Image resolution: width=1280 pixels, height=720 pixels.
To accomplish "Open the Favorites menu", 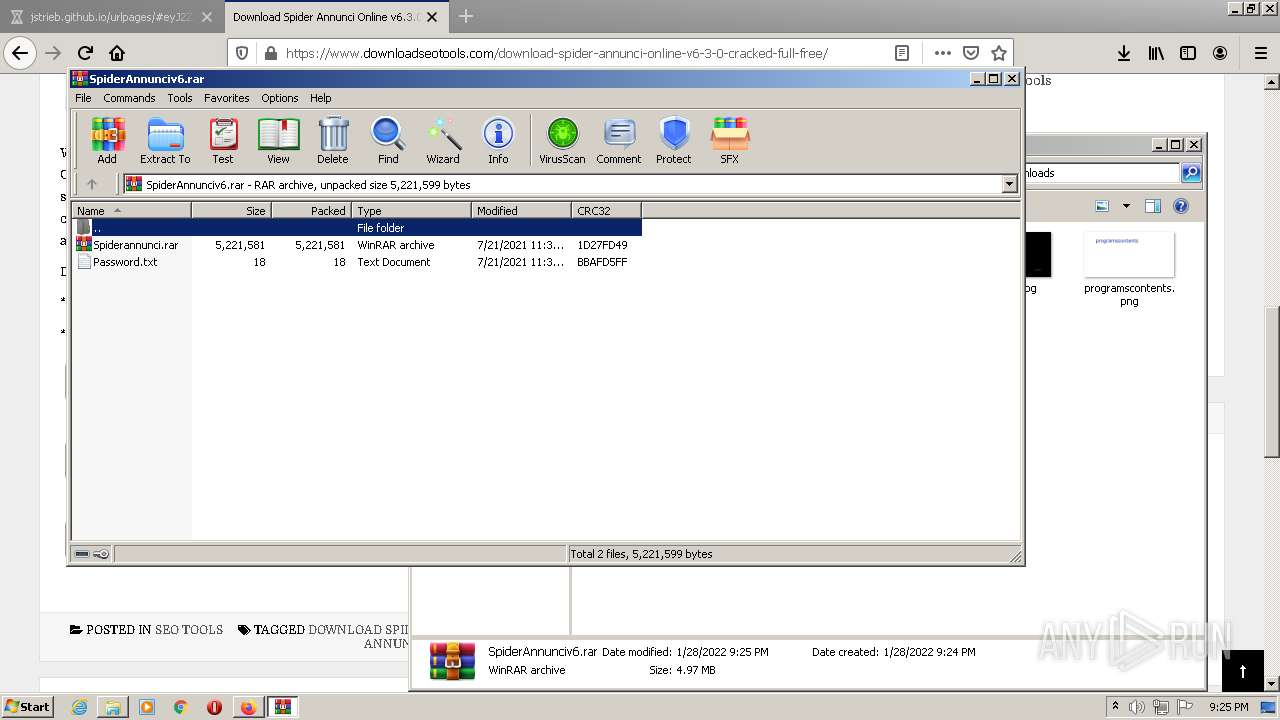I will click(227, 98).
